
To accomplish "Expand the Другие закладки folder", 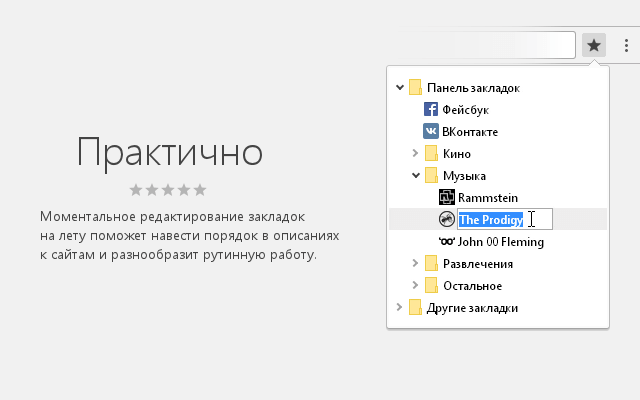I will pyautogui.click(x=400, y=307).
